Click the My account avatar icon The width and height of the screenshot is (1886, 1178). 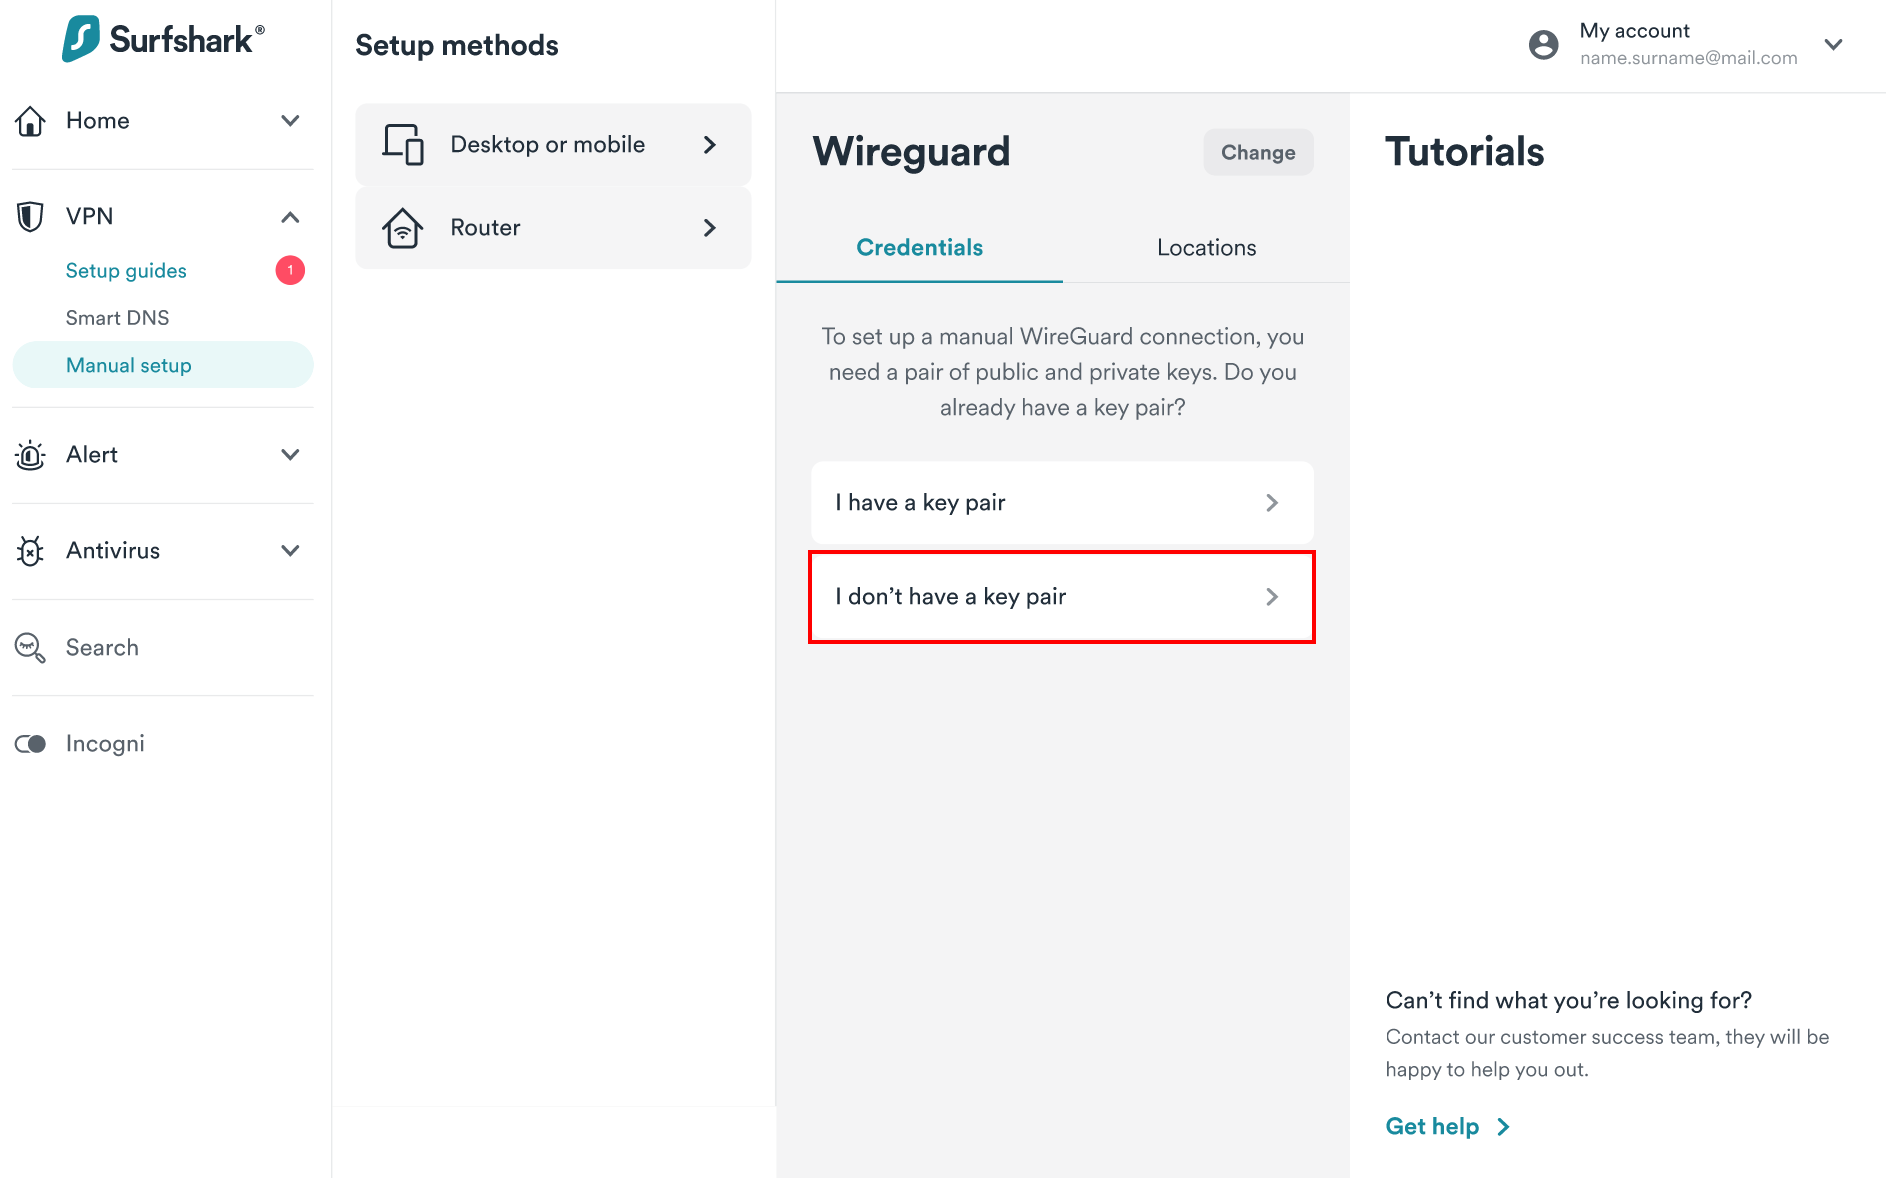click(x=1543, y=44)
